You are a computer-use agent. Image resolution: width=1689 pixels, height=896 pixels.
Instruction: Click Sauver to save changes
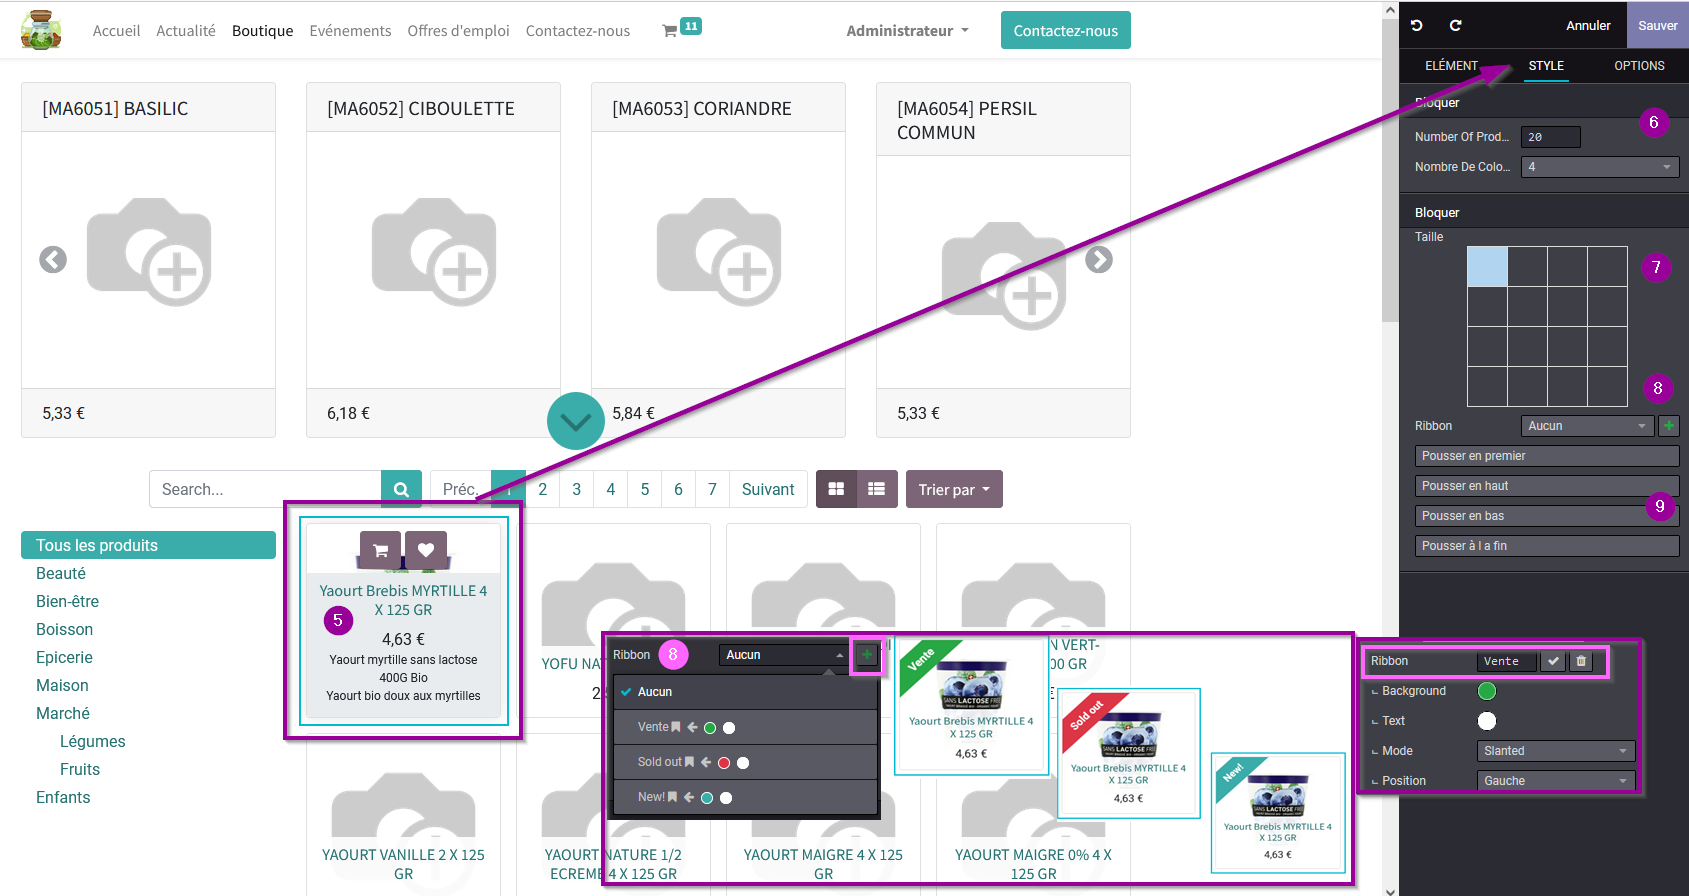(x=1658, y=25)
